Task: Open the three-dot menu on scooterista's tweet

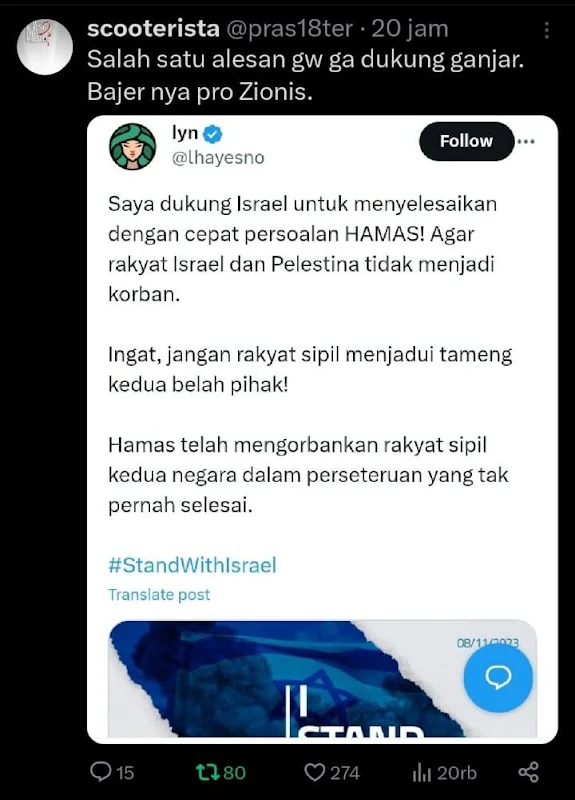Action: click(x=546, y=30)
